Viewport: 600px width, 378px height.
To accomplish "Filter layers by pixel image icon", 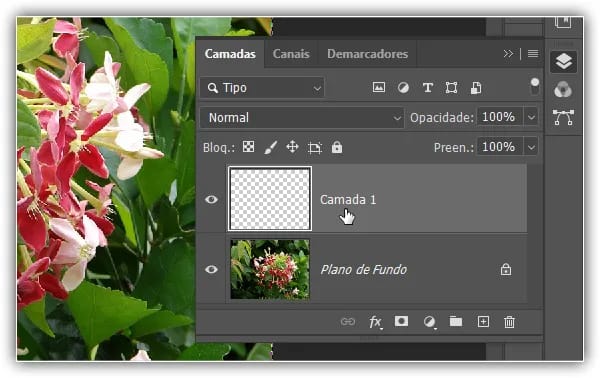I will pos(379,88).
